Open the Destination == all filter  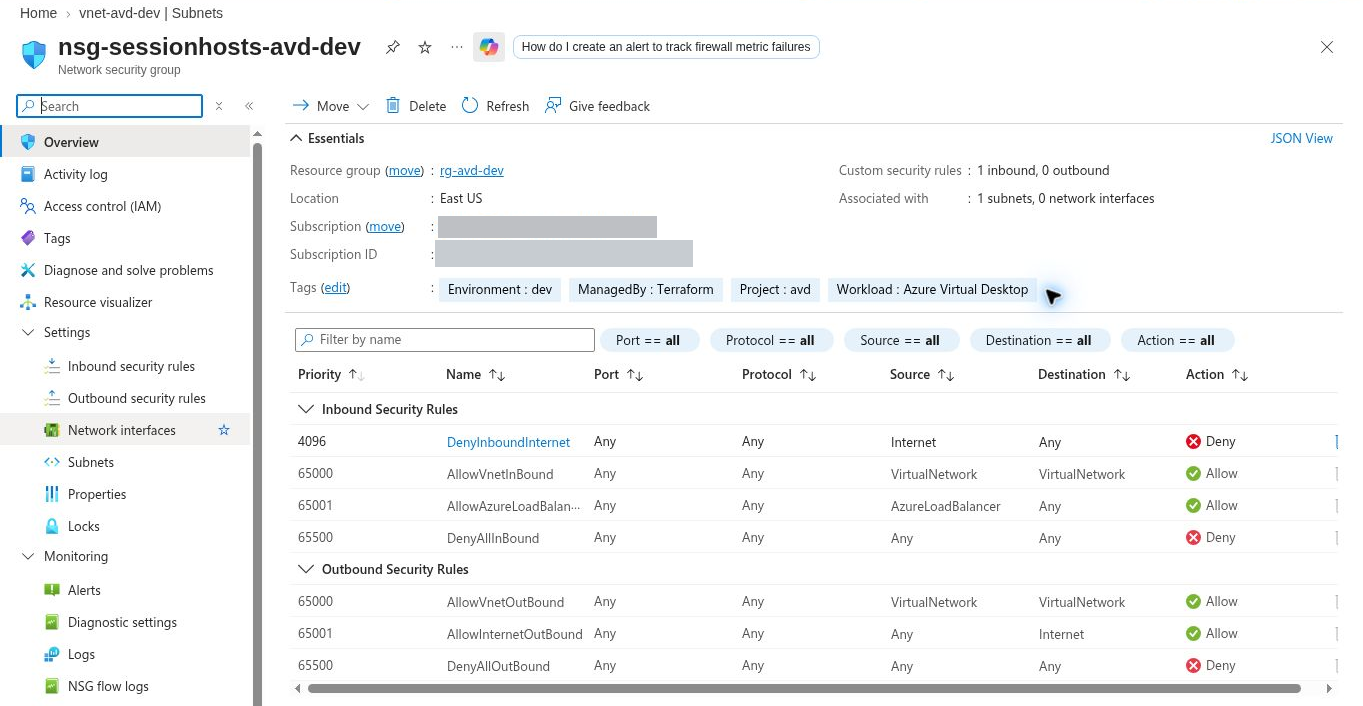[x=1038, y=340]
